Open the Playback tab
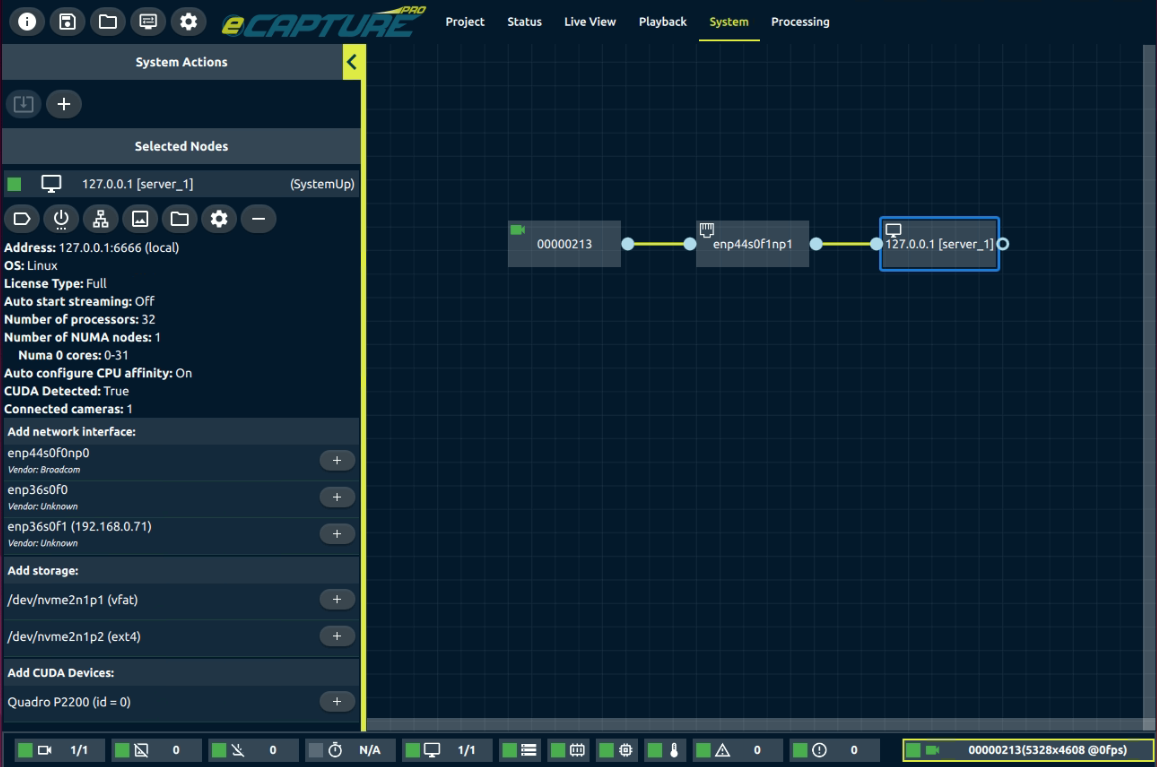This screenshot has width=1157, height=767. 662,21
